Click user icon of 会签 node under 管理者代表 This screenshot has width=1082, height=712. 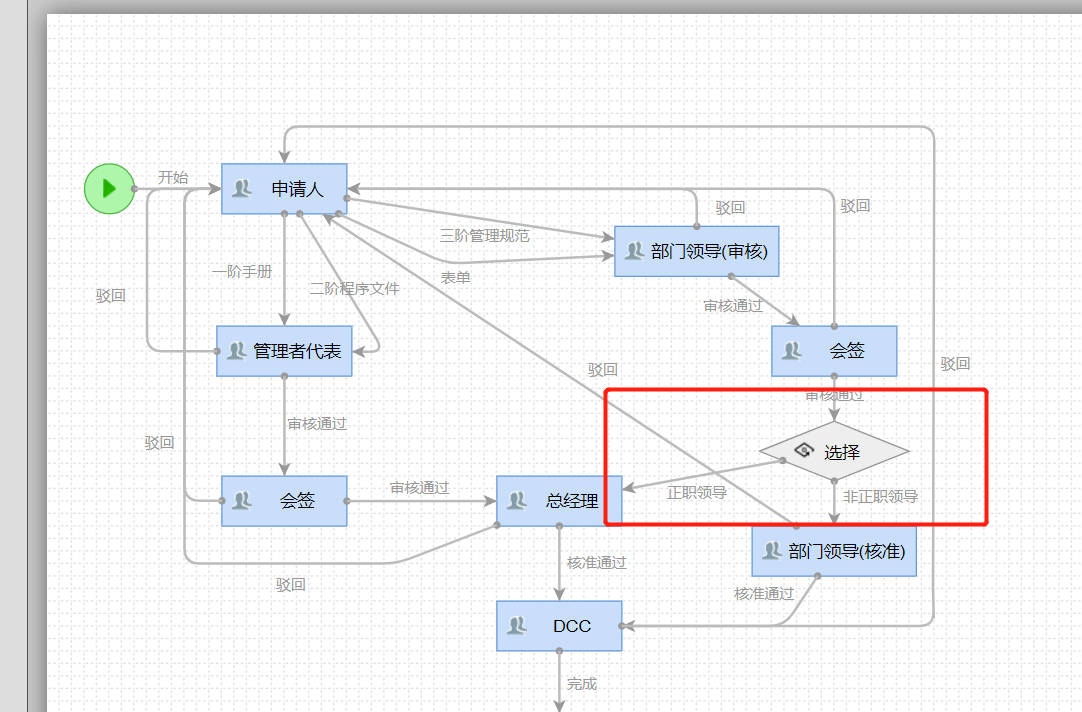point(242,500)
